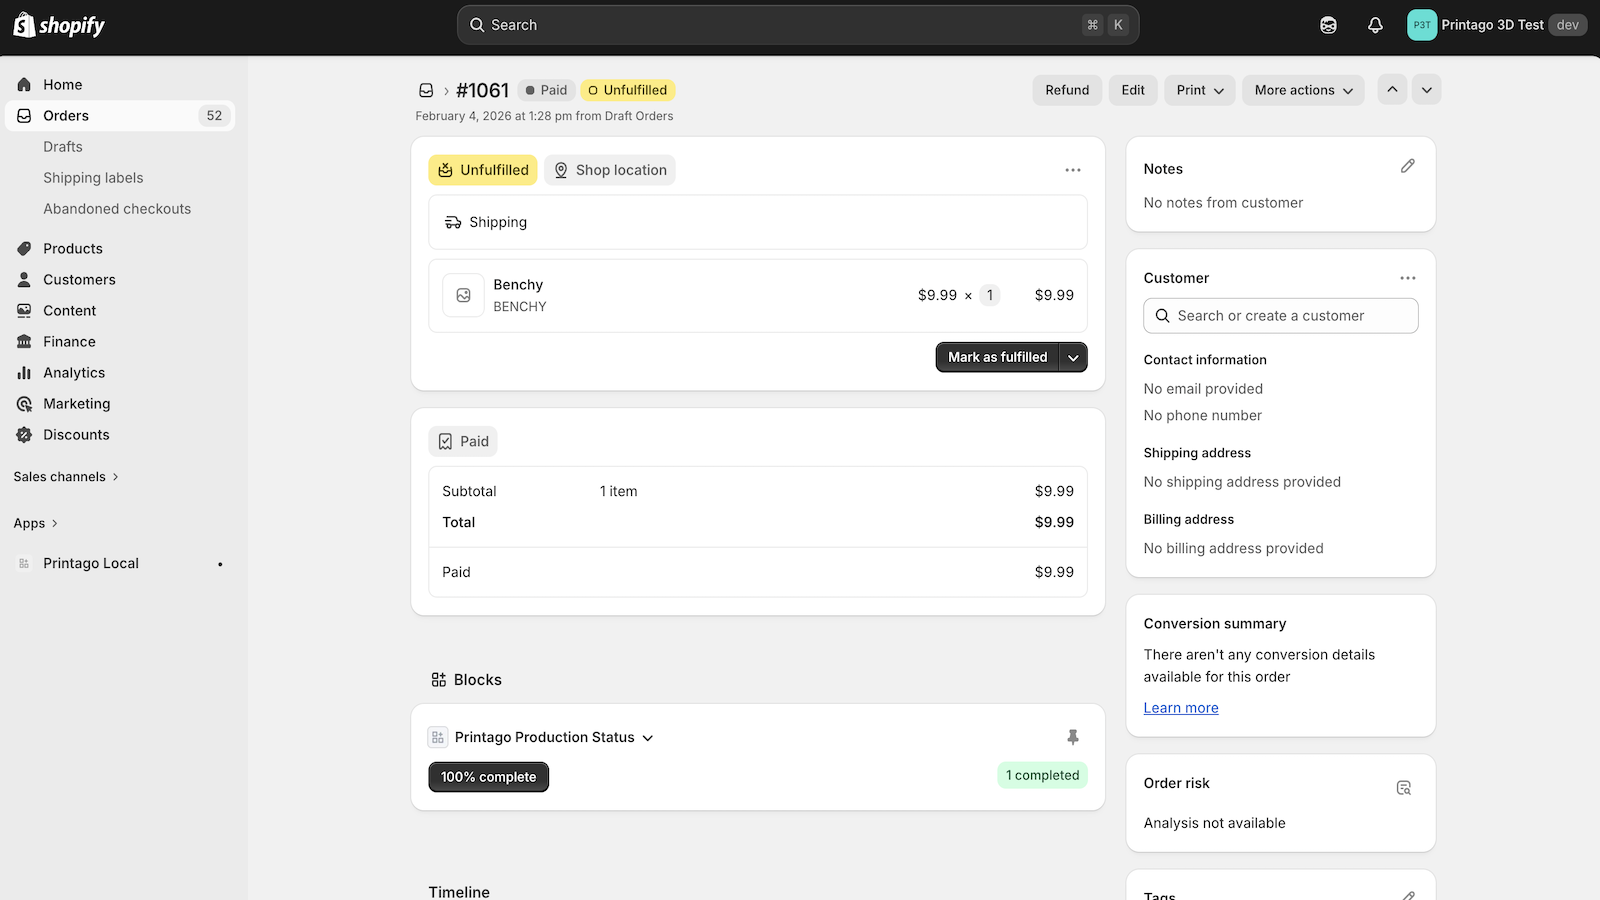
Task: Open Shopify Inbox from the top bar
Action: [x=1328, y=24]
